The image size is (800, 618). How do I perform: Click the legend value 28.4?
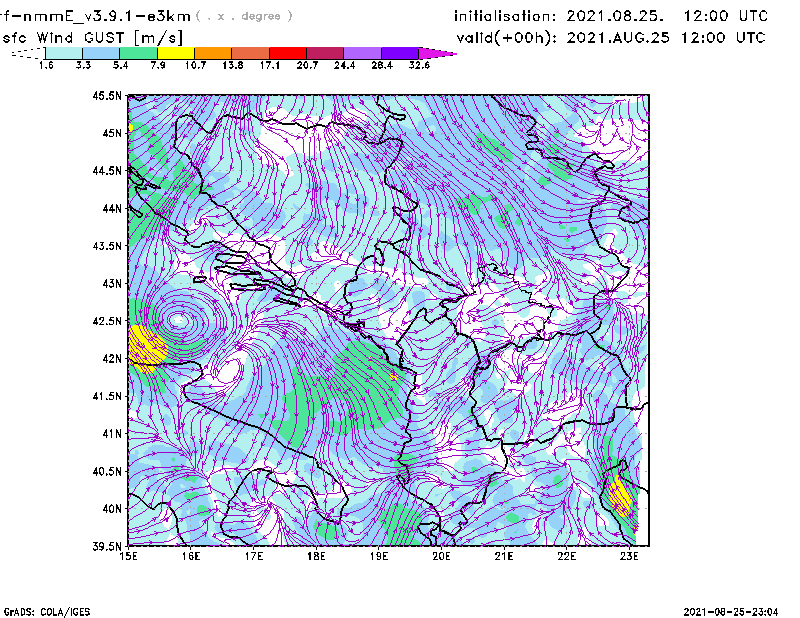[382, 65]
